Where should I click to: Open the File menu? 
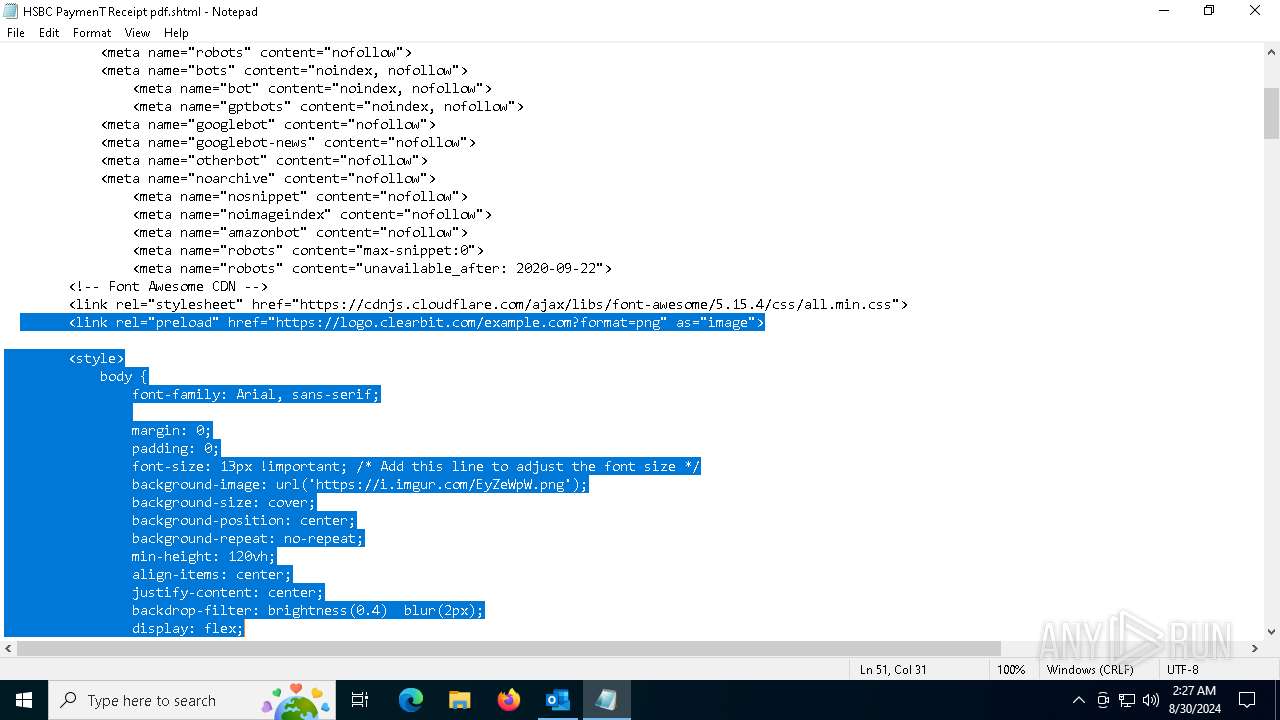point(16,33)
